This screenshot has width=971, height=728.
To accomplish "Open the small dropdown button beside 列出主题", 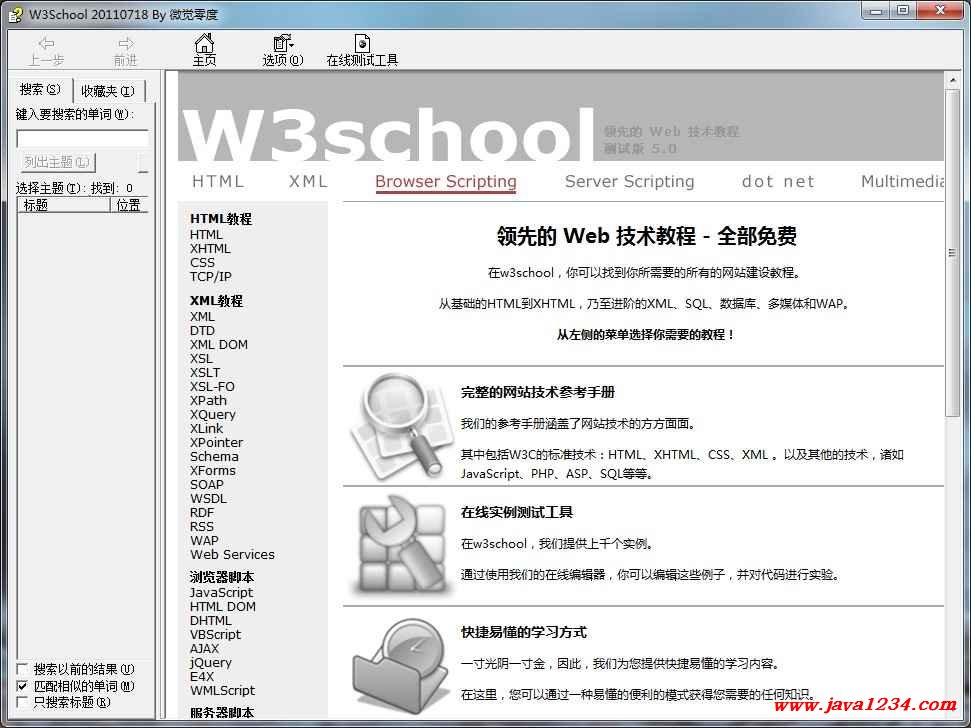I will point(143,163).
